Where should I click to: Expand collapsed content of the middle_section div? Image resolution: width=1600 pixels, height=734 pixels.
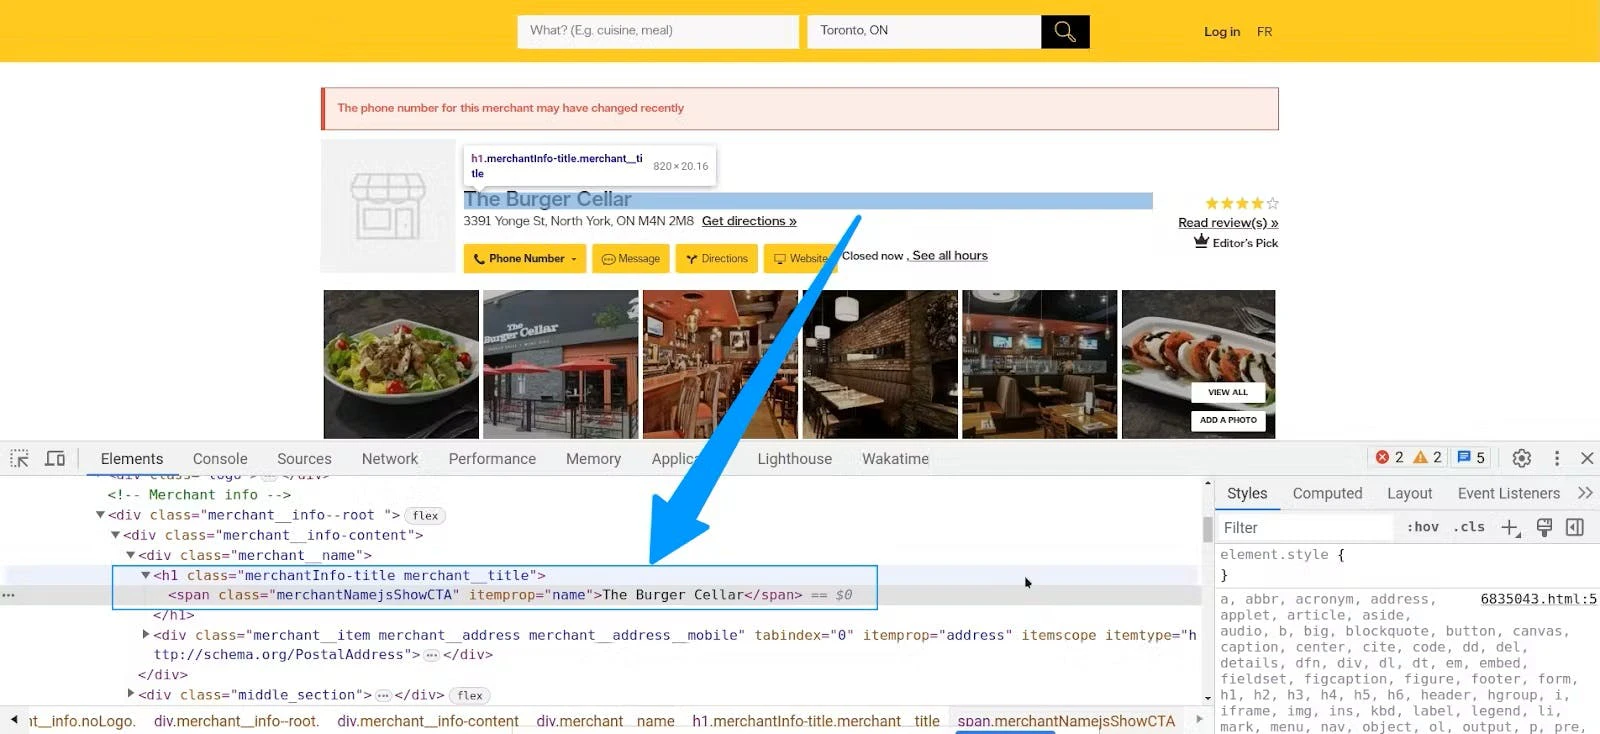pos(383,695)
